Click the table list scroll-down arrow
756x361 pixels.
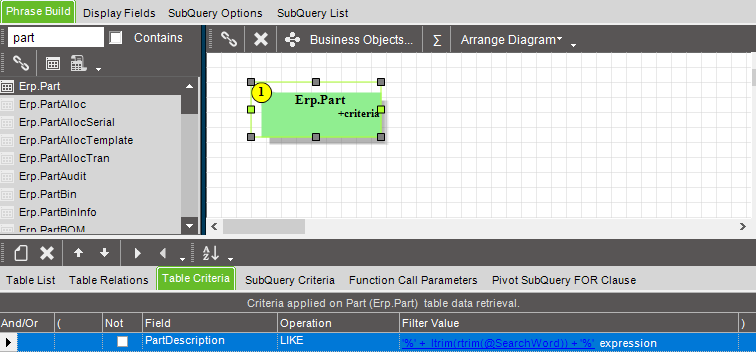point(189,225)
